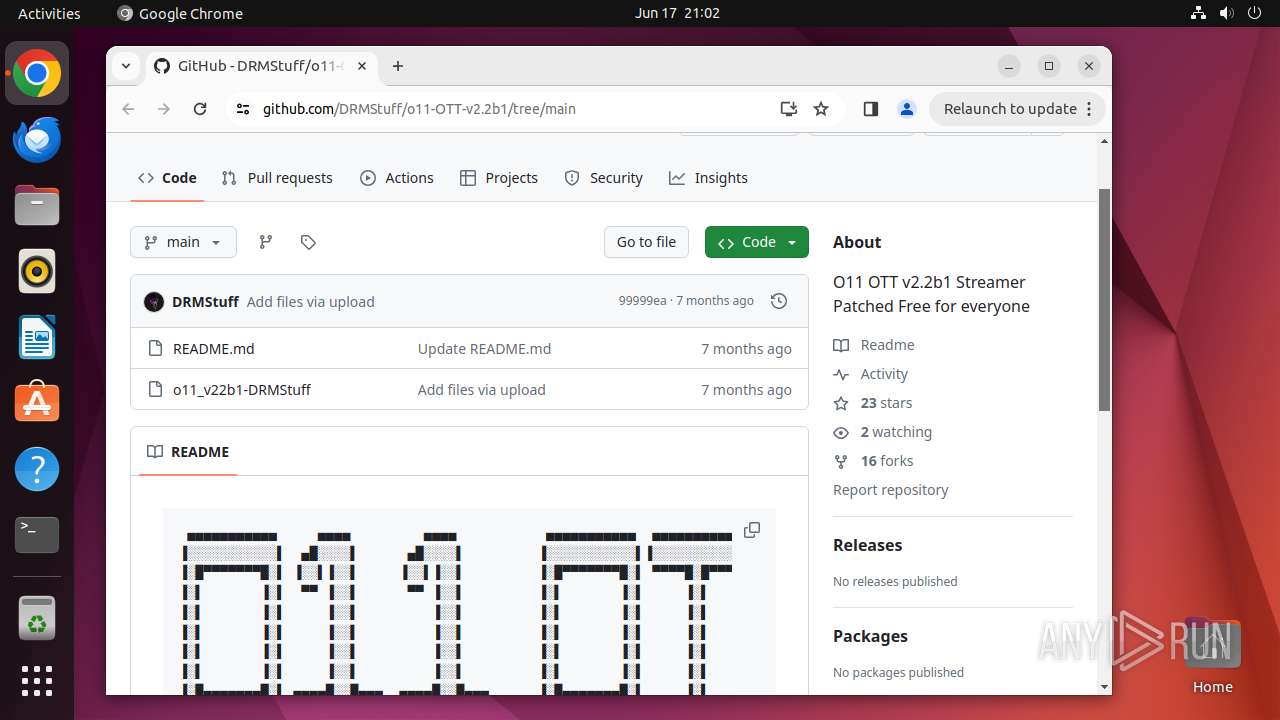Install app icon in the address bar
1280x720 pixels.
[789, 109]
